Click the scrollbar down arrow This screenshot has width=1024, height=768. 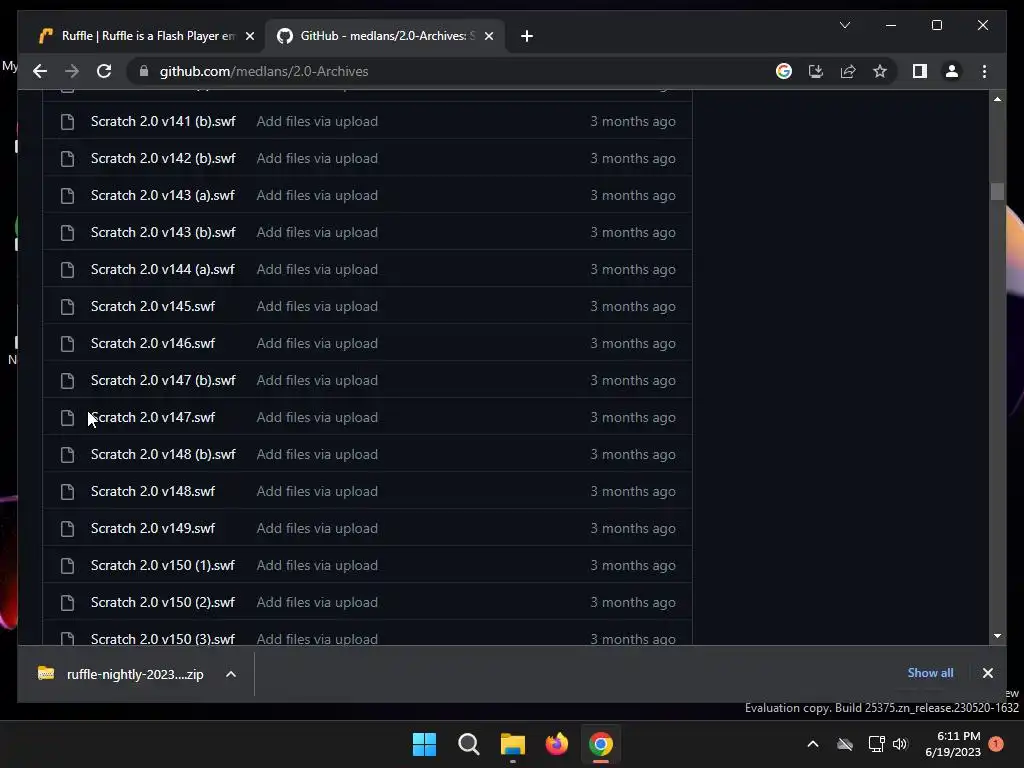coord(997,636)
